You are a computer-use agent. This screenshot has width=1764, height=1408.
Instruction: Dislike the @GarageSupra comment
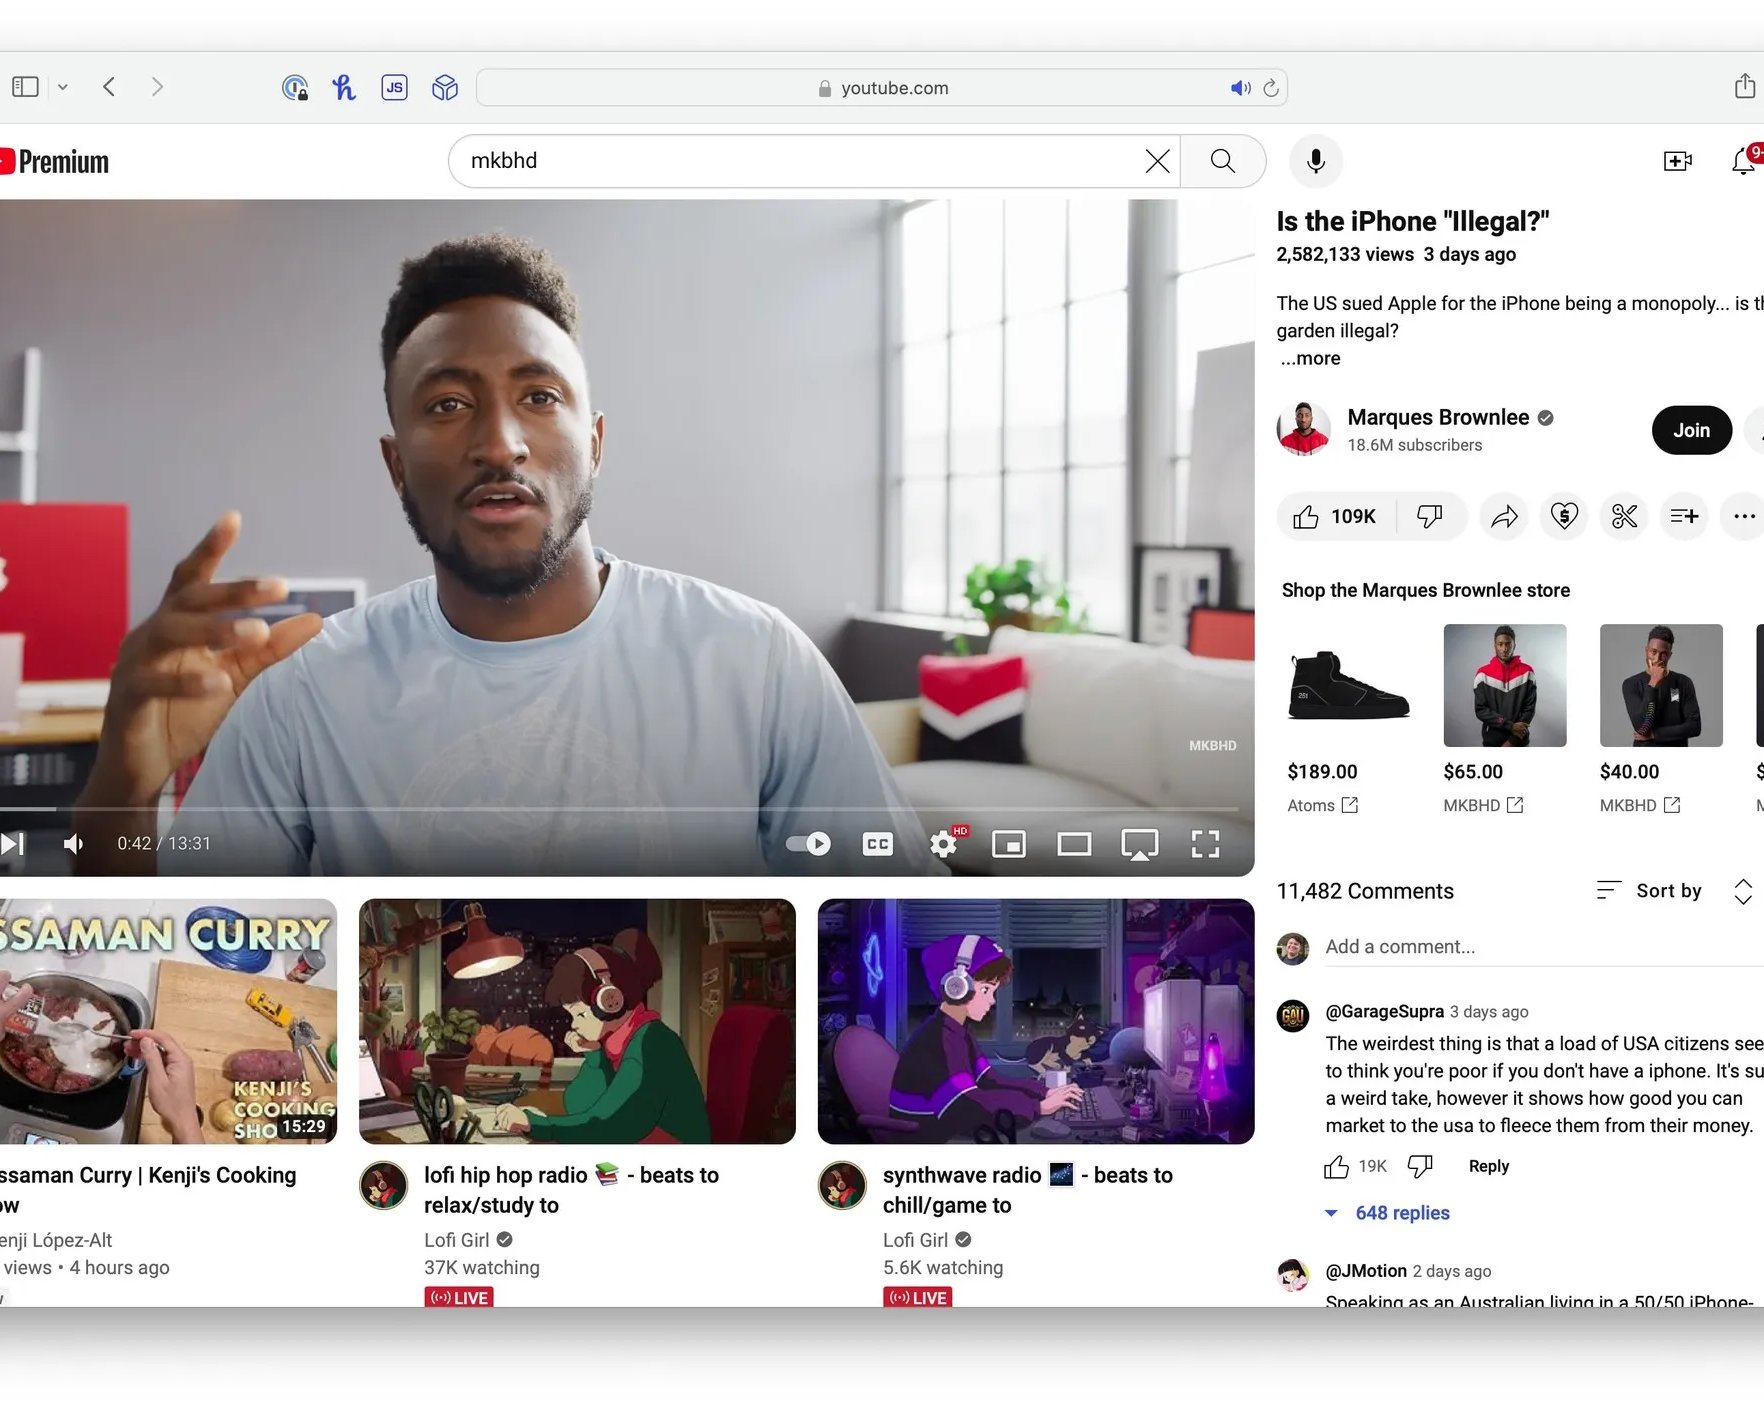1420,1166
